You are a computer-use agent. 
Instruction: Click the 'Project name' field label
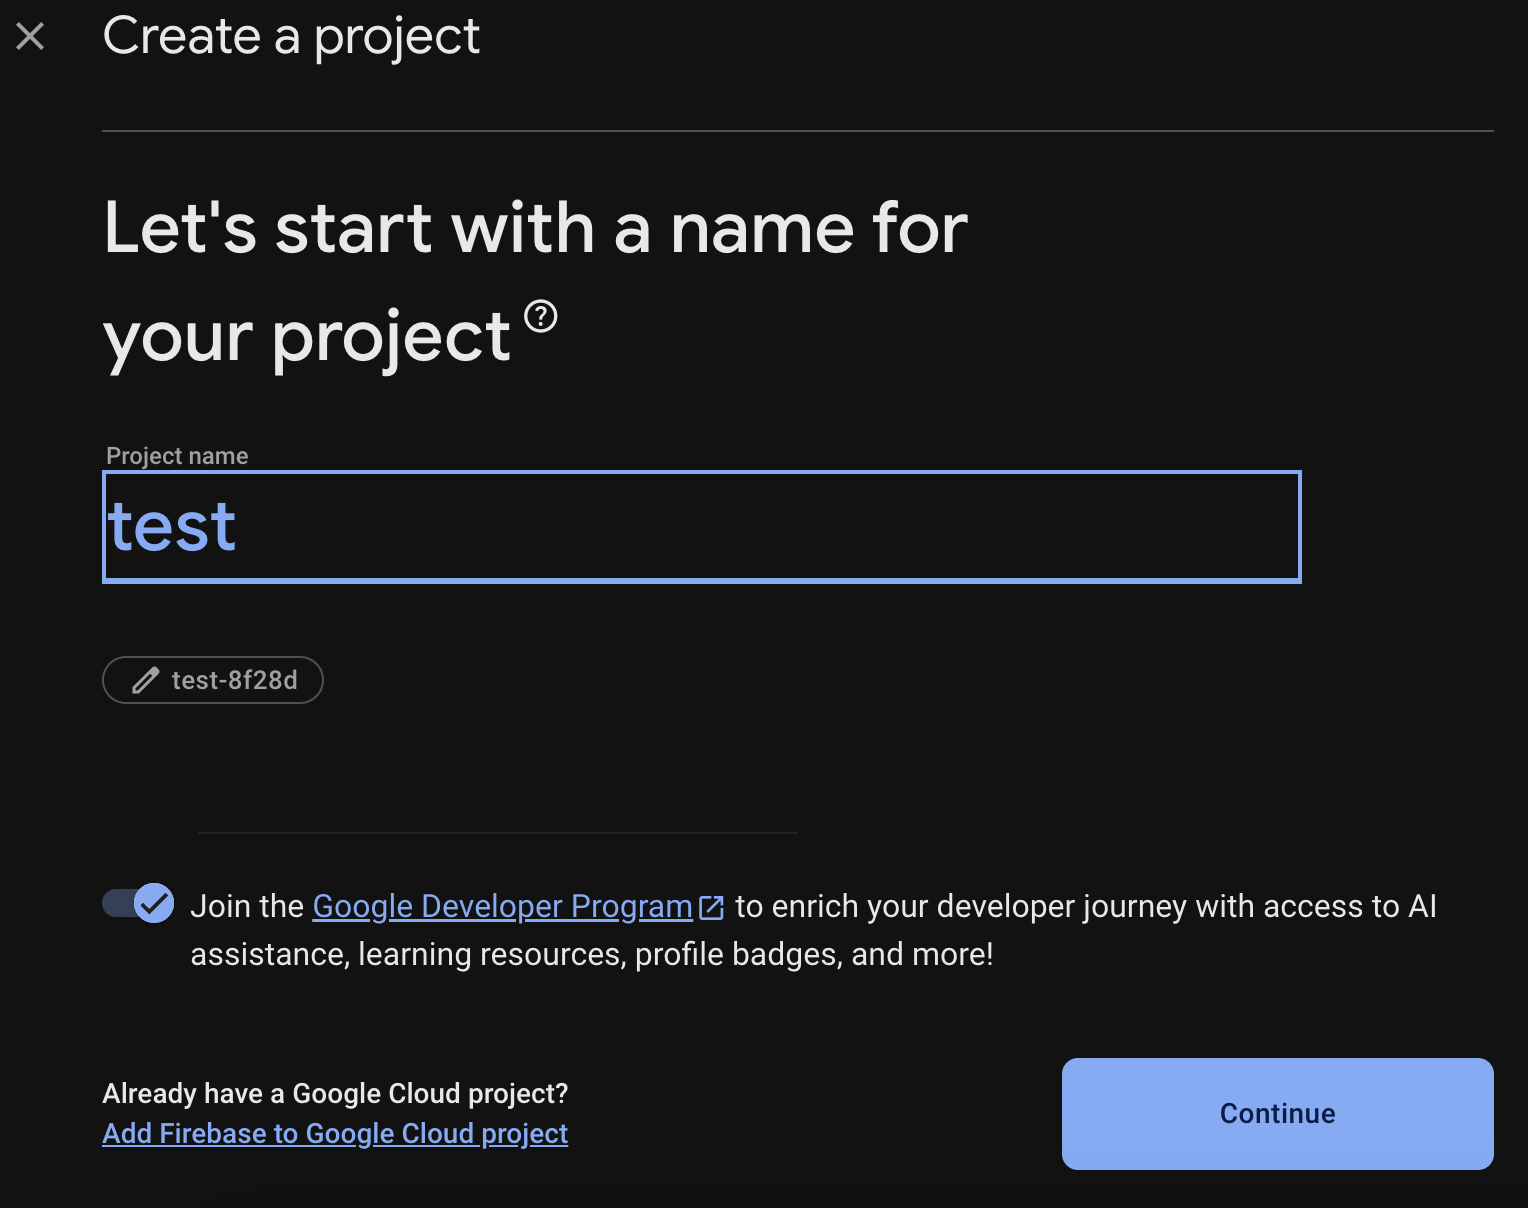(177, 456)
